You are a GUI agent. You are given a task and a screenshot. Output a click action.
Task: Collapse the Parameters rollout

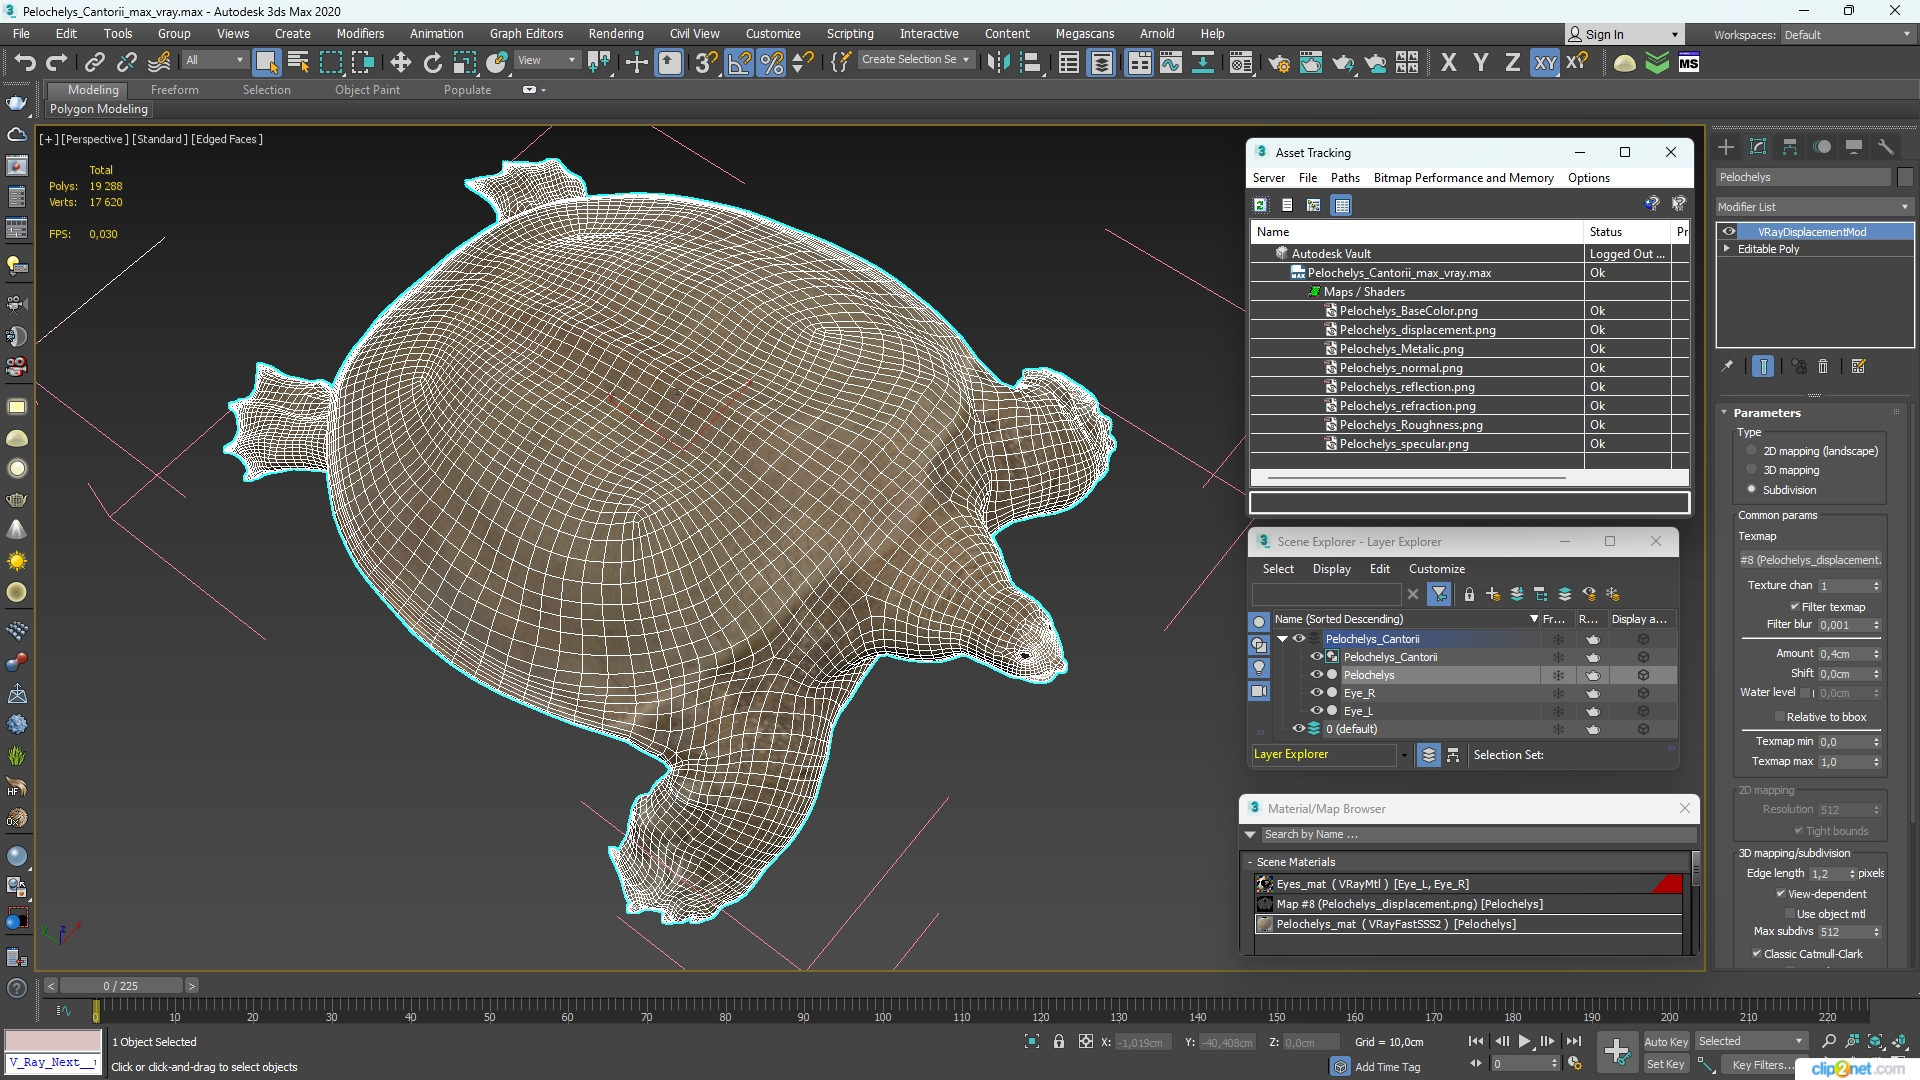coord(1724,413)
